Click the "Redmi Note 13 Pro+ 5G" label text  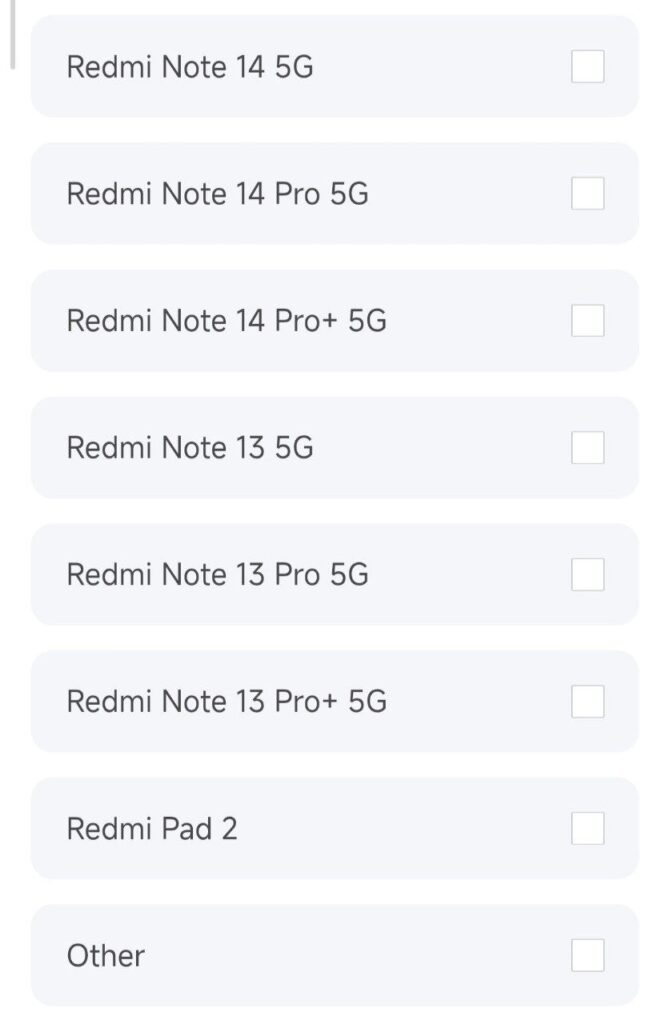coord(226,701)
